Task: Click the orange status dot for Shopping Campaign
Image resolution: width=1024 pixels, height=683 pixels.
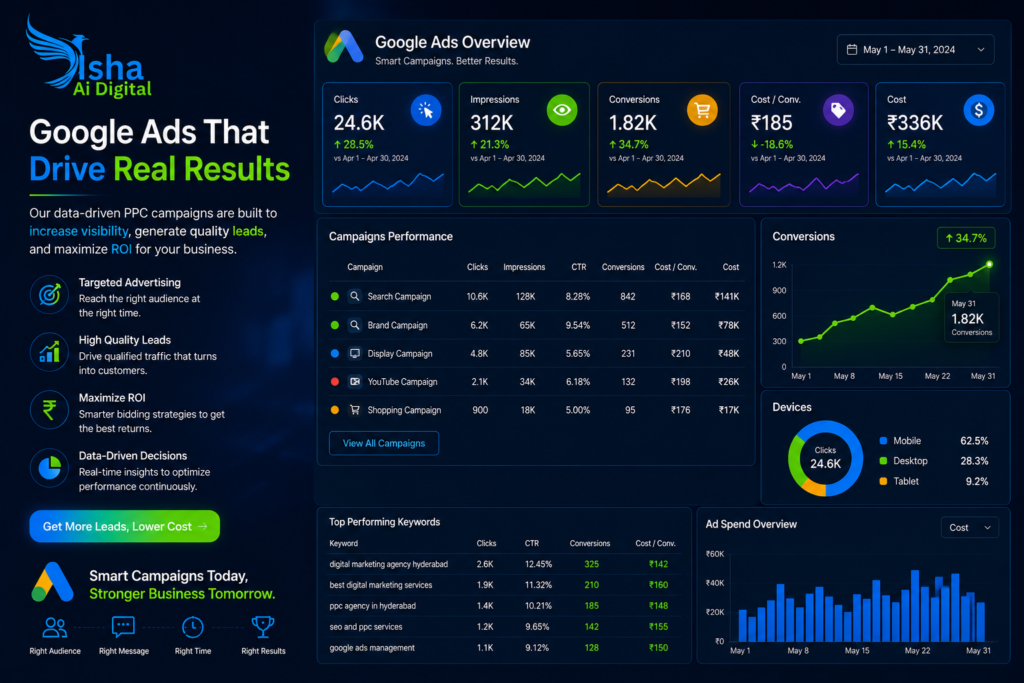Action: (x=335, y=410)
